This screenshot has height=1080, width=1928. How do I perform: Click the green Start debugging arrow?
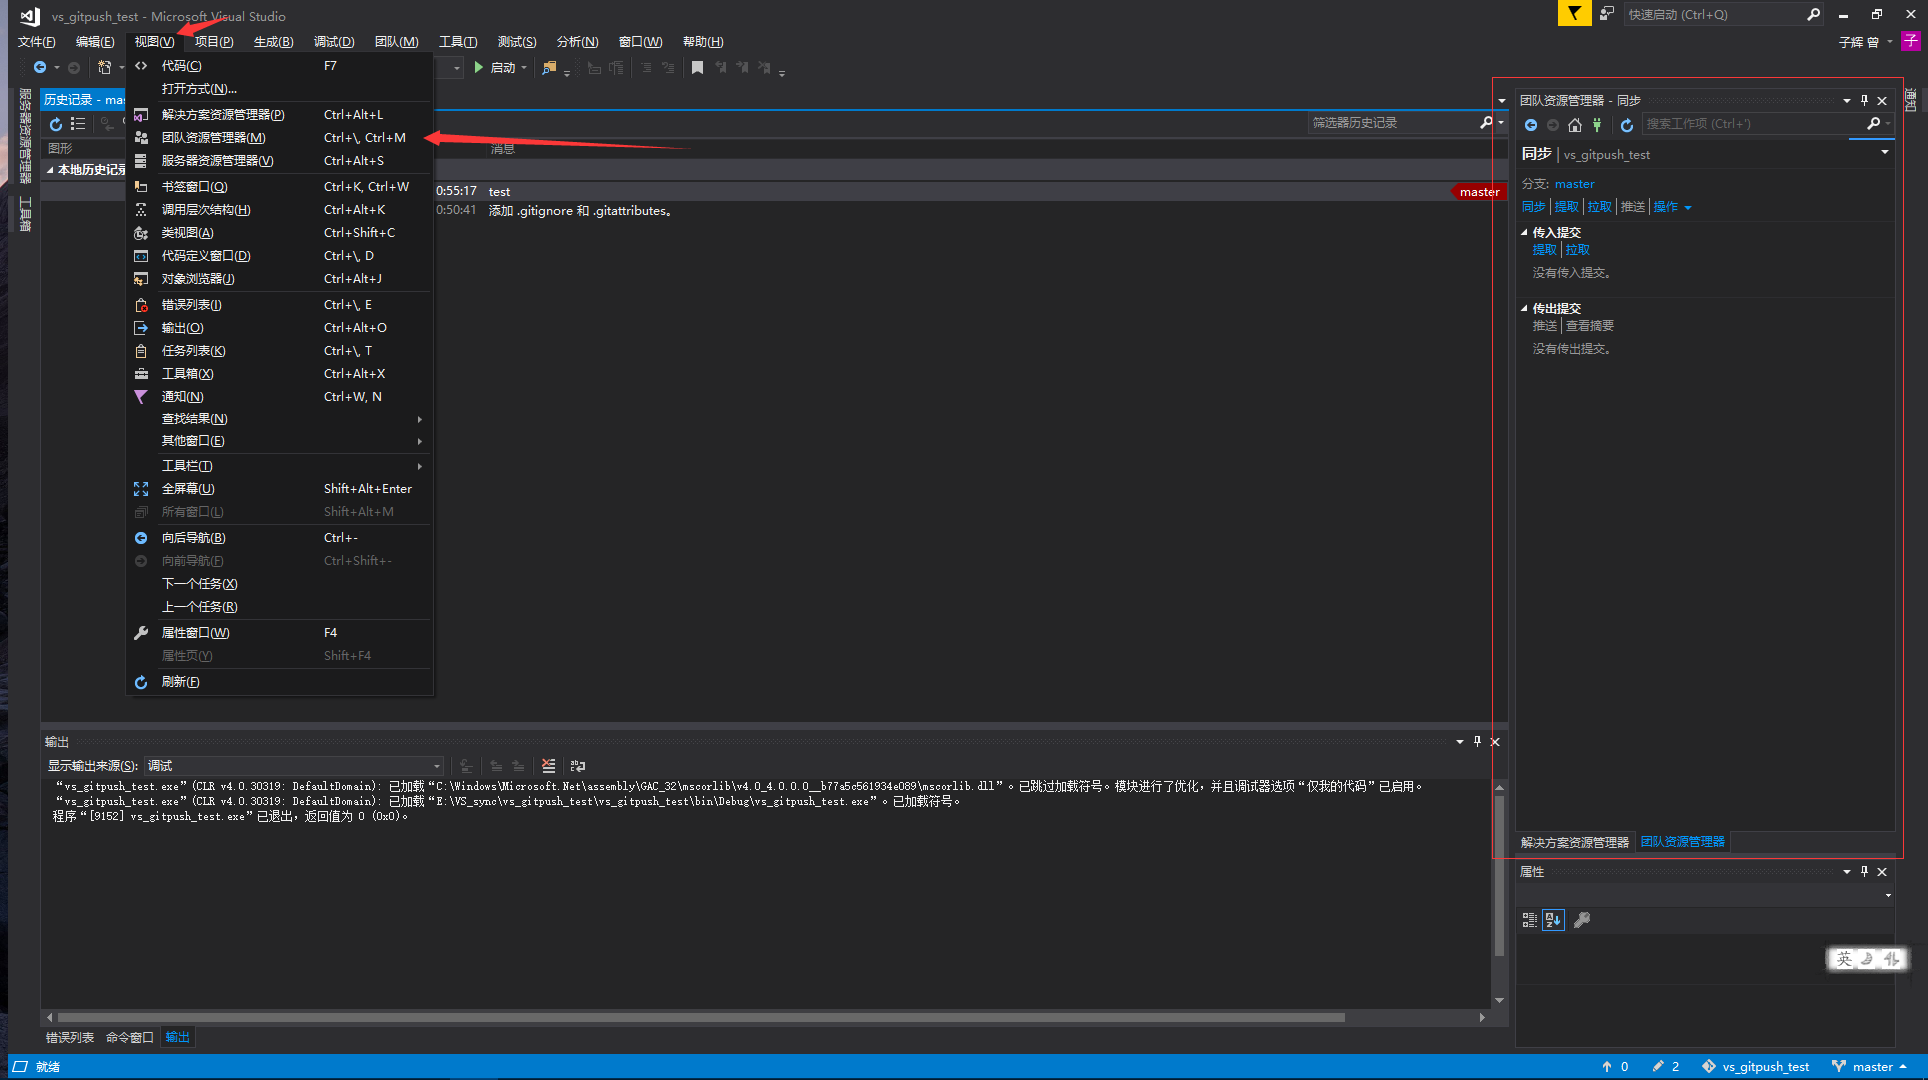[x=479, y=68]
